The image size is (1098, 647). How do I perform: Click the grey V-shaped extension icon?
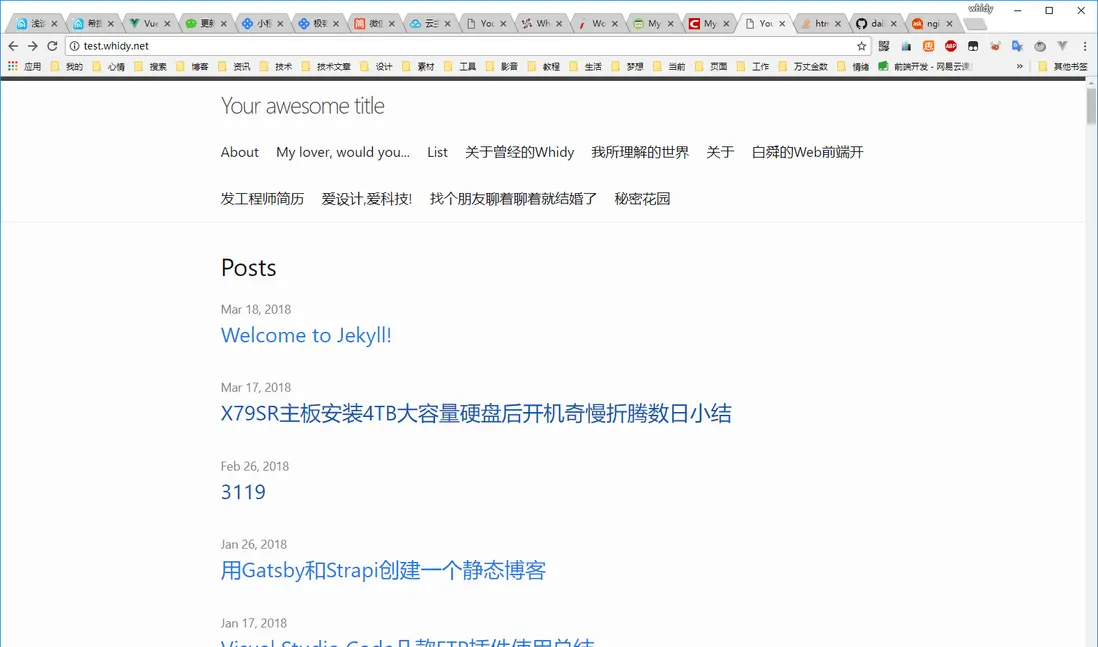1062,46
